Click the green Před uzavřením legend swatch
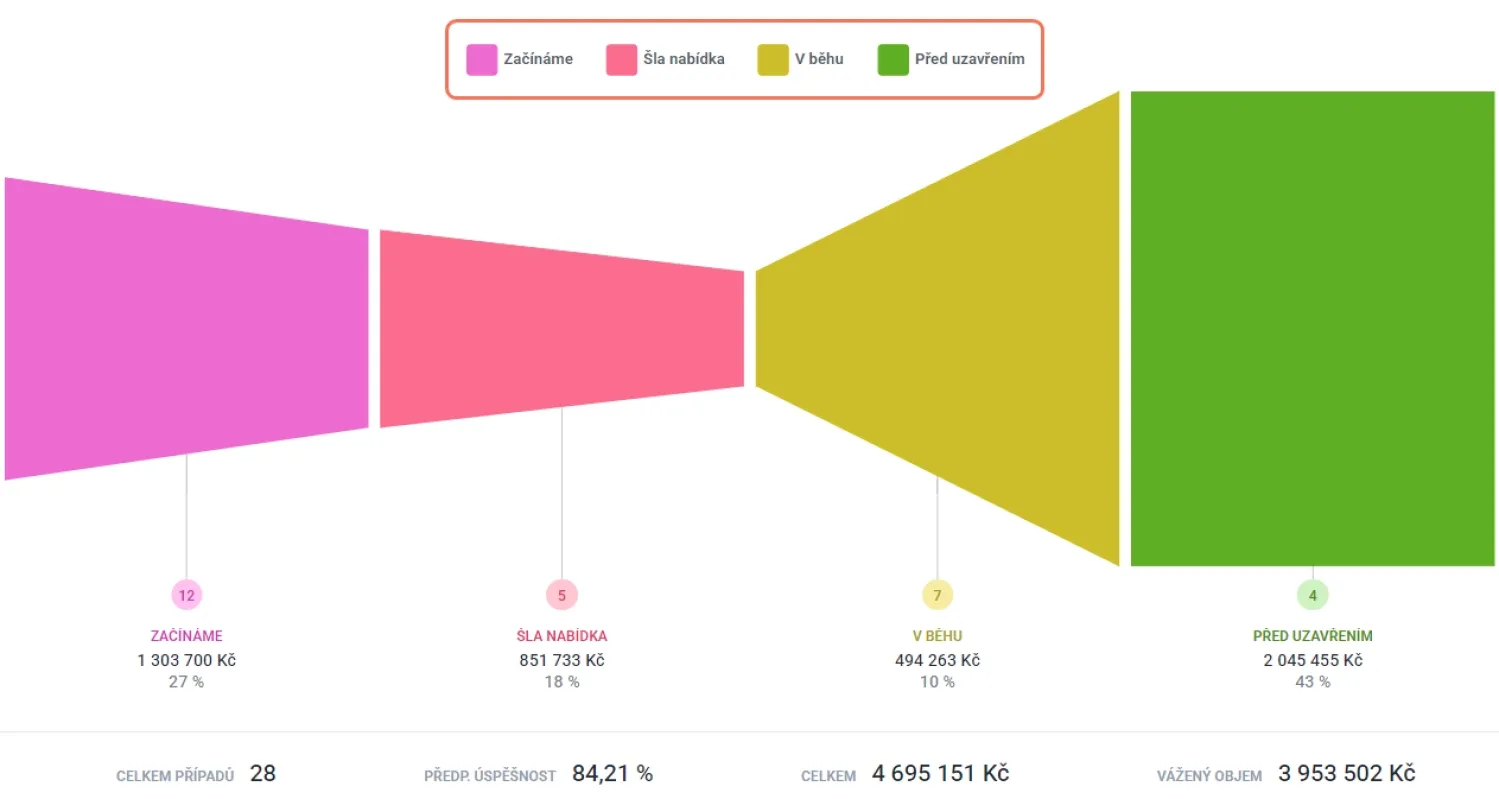 [893, 60]
